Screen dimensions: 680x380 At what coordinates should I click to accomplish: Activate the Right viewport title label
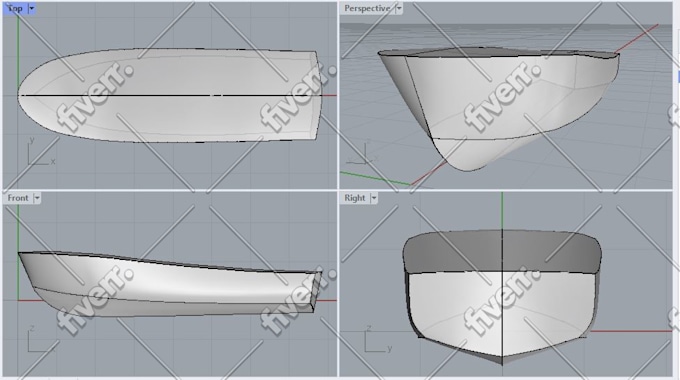(355, 198)
